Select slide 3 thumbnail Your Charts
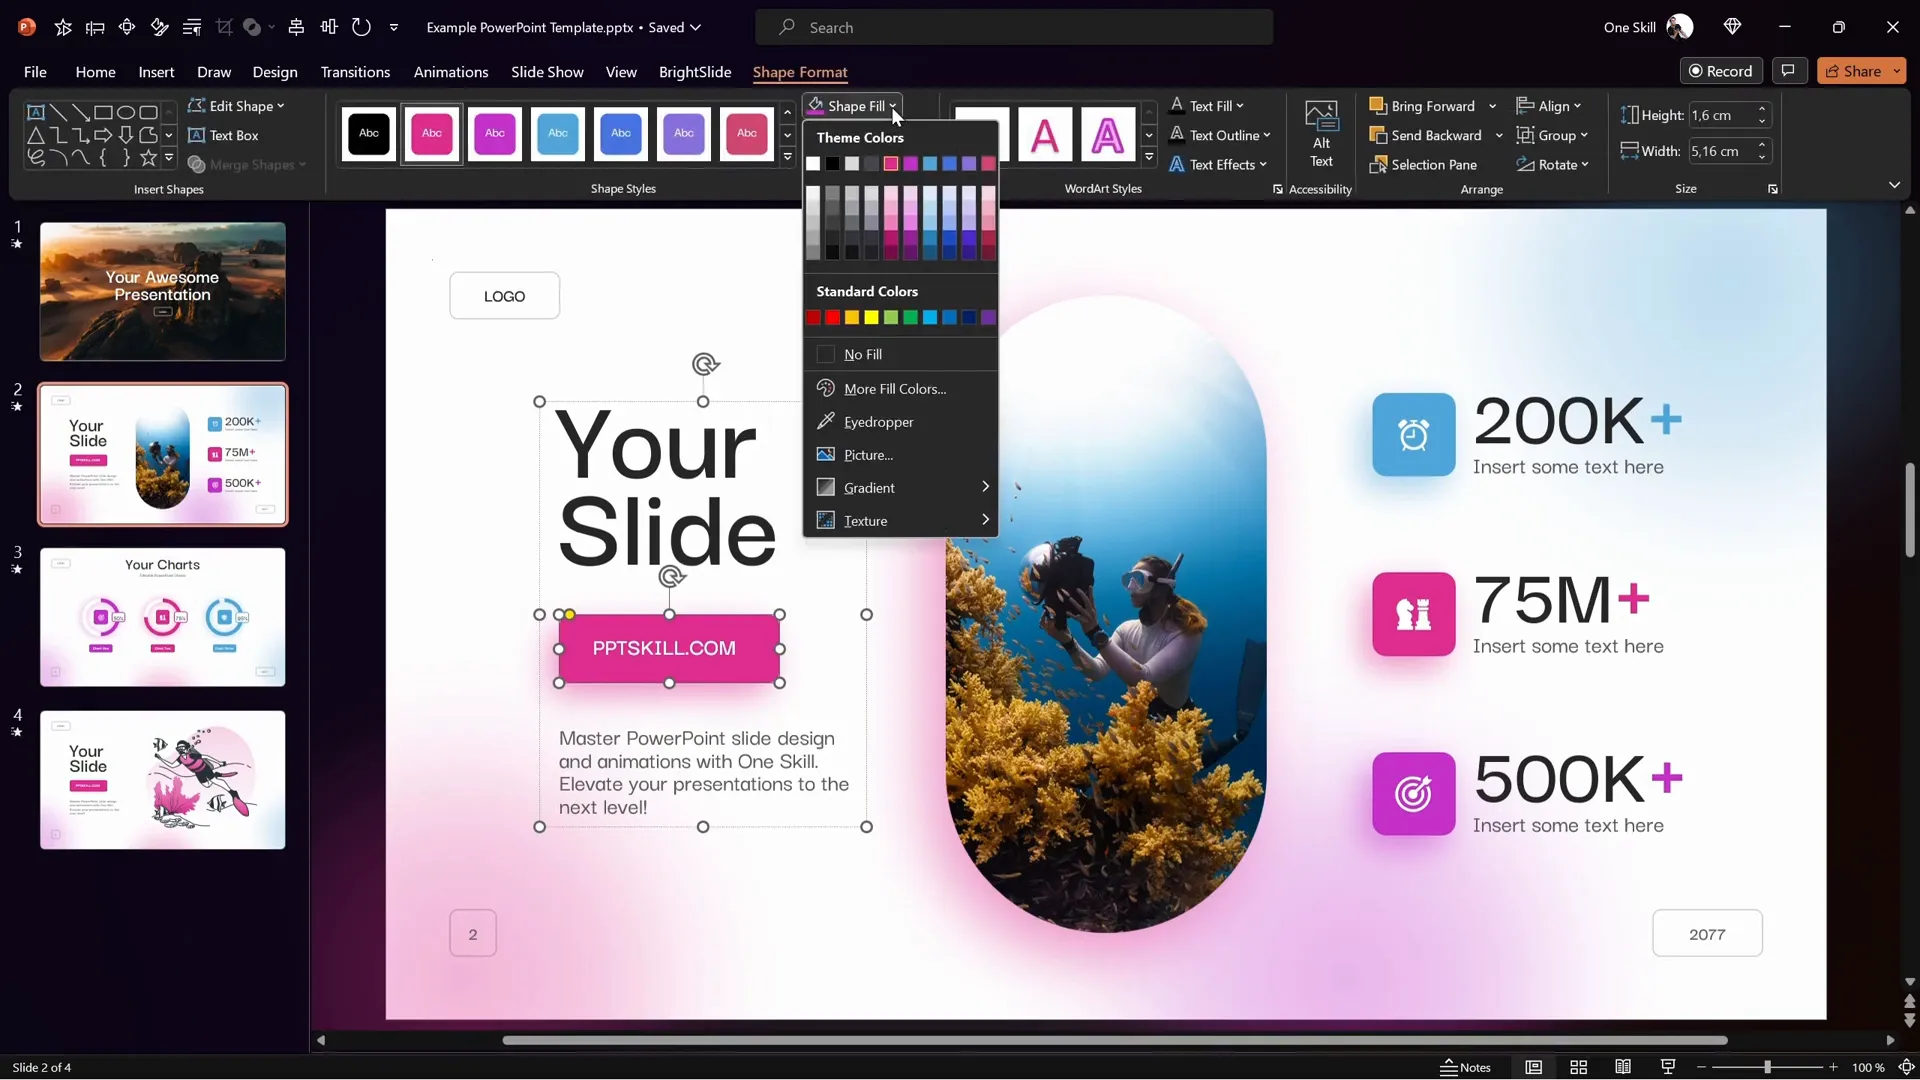The height and width of the screenshot is (1080, 1920). (x=162, y=617)
